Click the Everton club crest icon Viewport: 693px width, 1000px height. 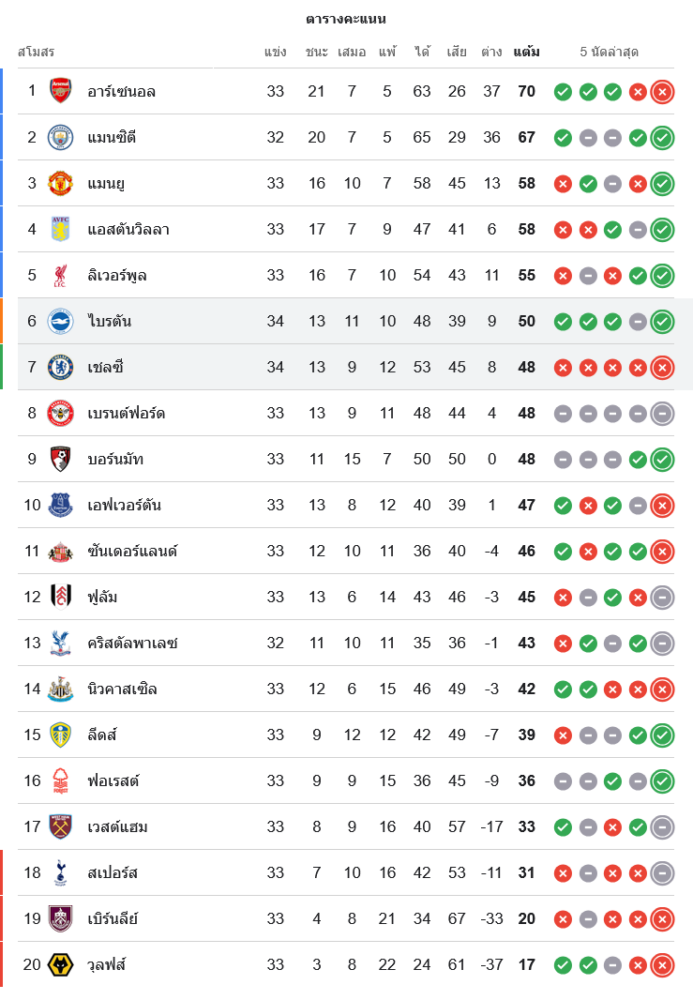61,506
